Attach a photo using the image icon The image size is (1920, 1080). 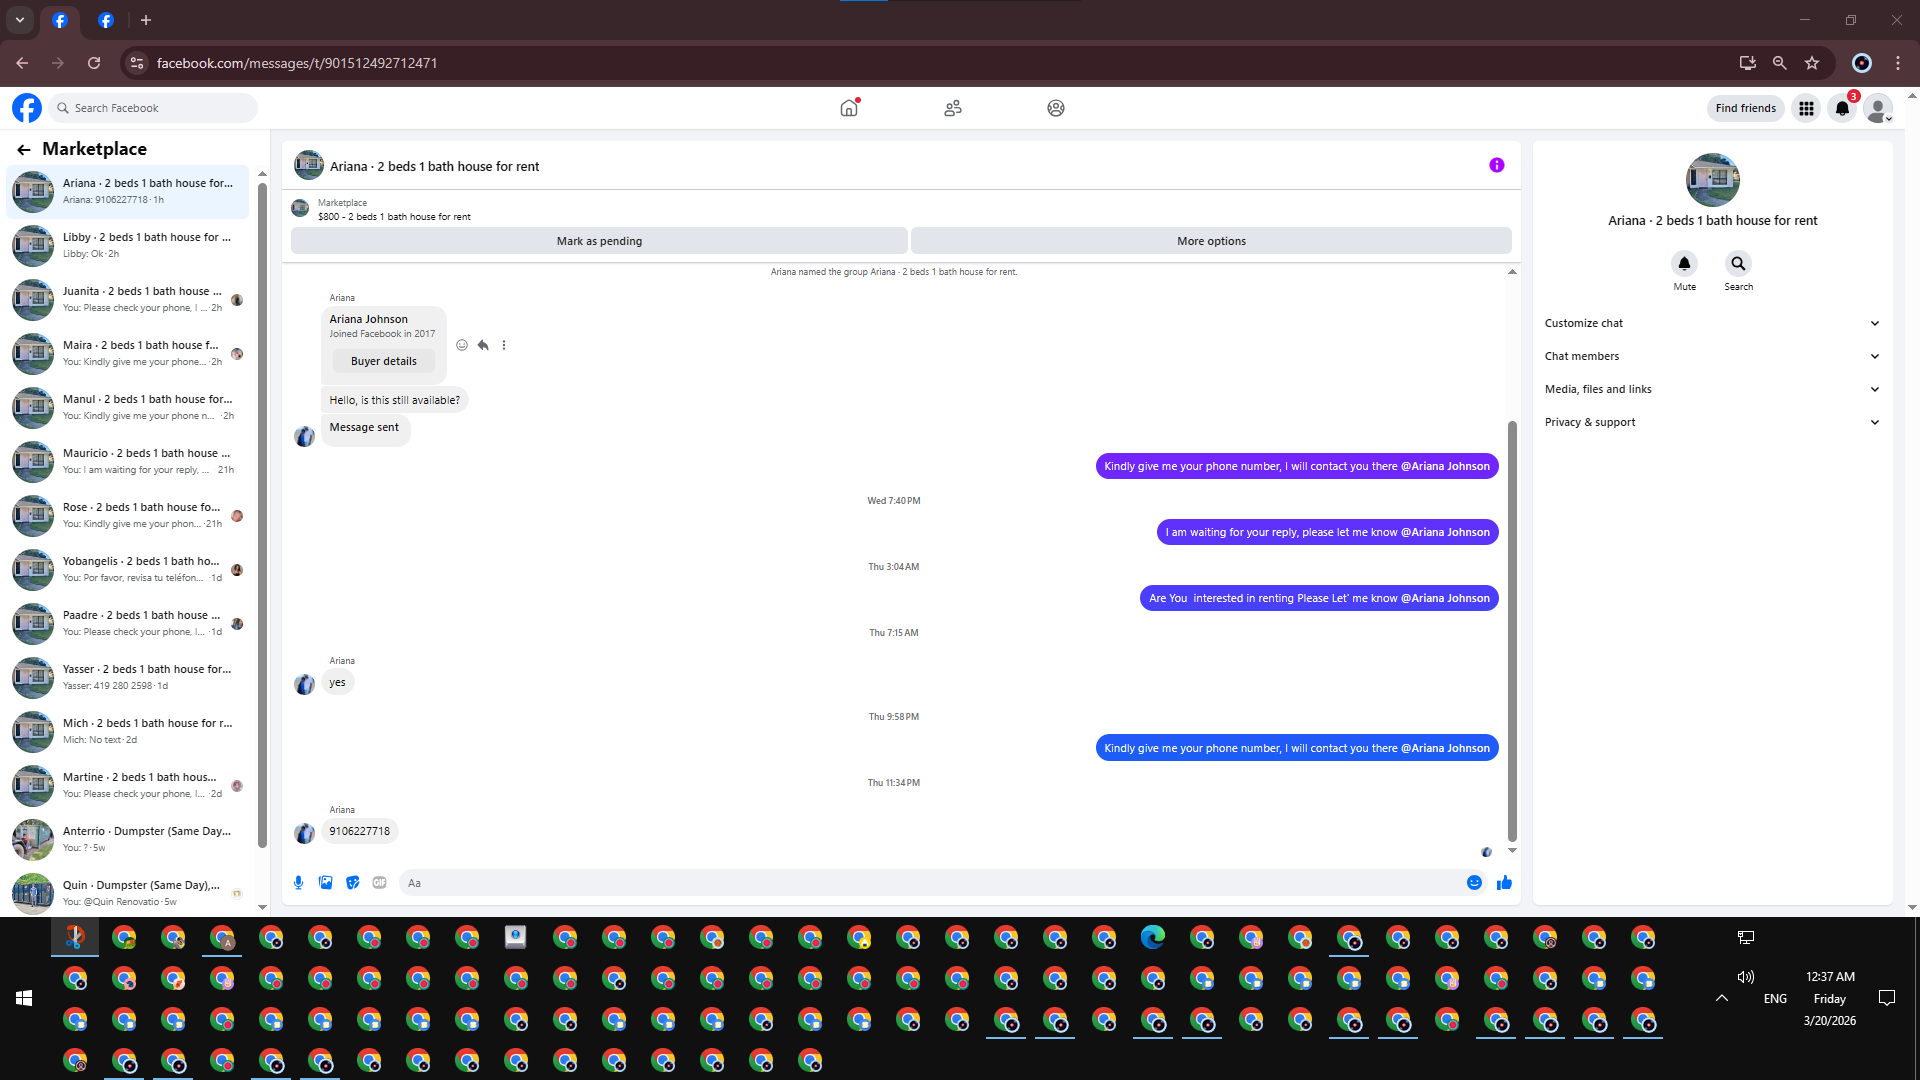pos(325,882)
